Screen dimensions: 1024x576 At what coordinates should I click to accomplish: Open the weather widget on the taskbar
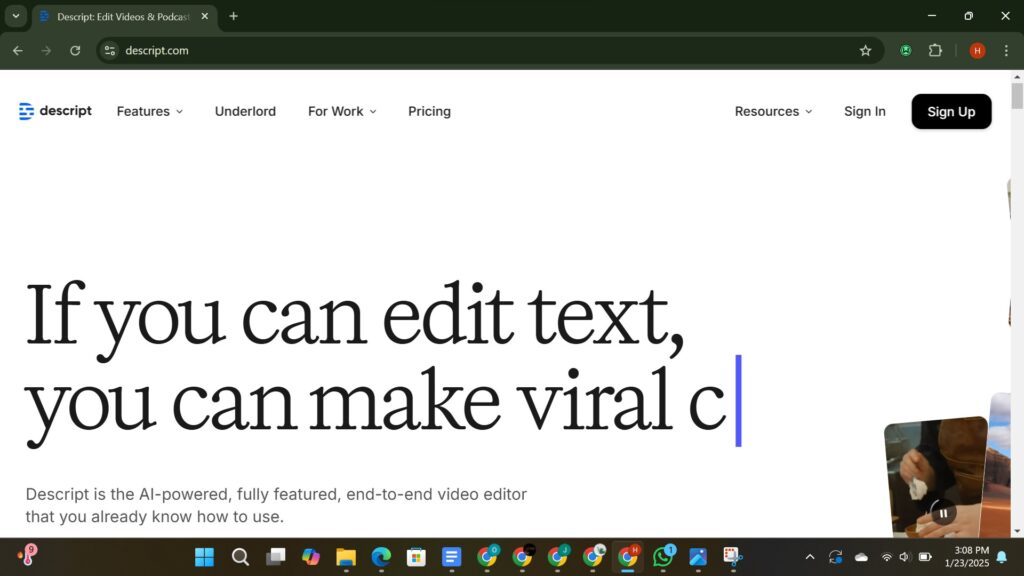(x=27, y=555)
